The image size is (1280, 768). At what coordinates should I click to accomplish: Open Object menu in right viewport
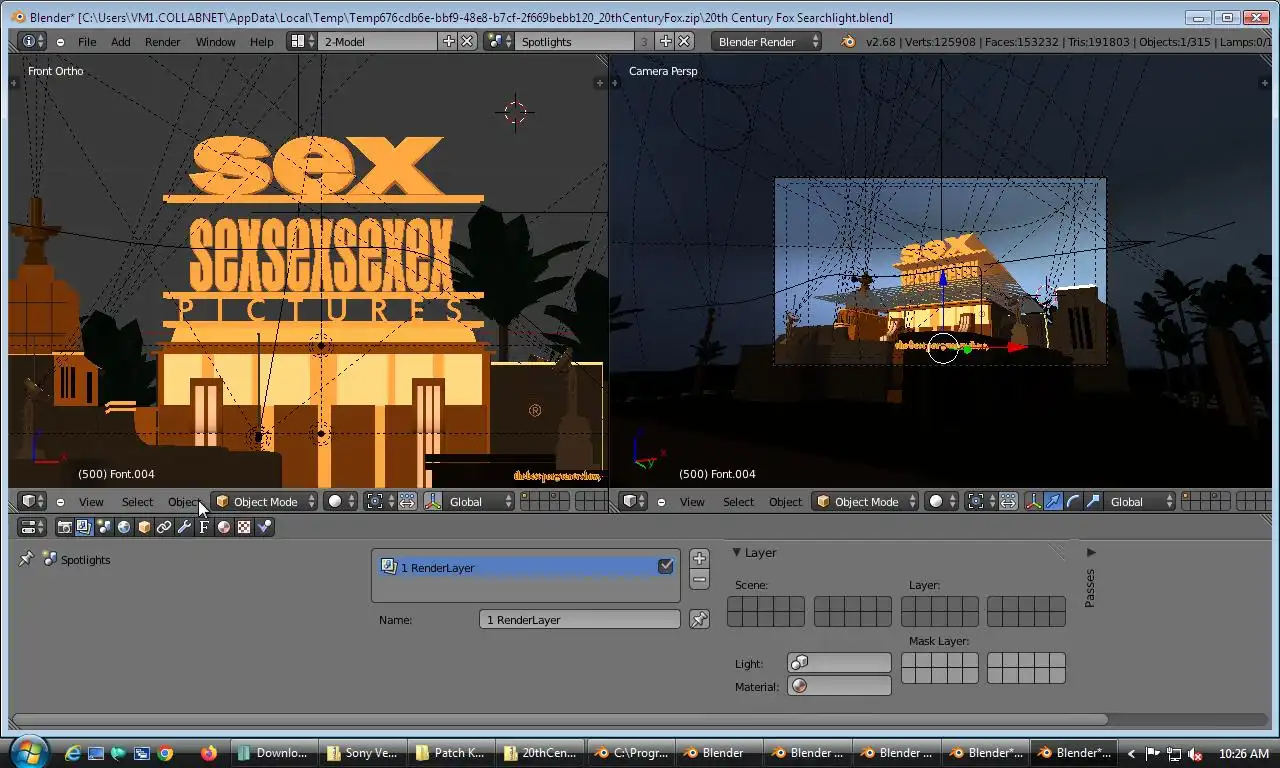(785, 502)
